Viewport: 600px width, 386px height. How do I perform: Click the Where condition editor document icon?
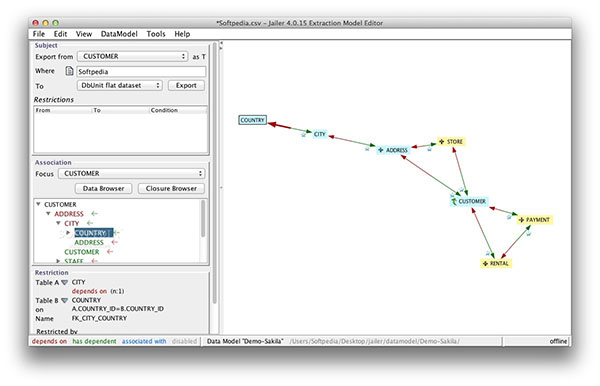[x=69, y=71]
